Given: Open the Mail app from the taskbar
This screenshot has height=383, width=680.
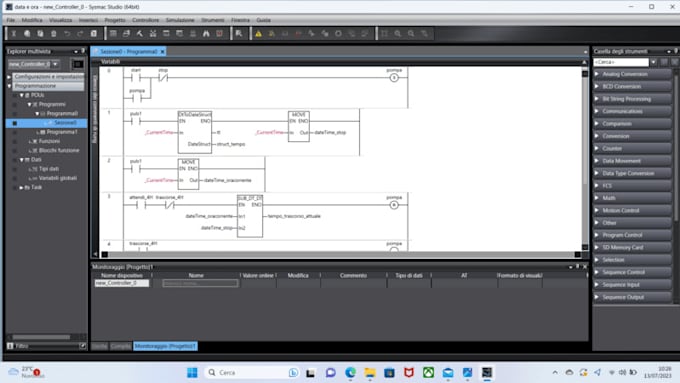Looking at the screenshot, I should 448,373.
